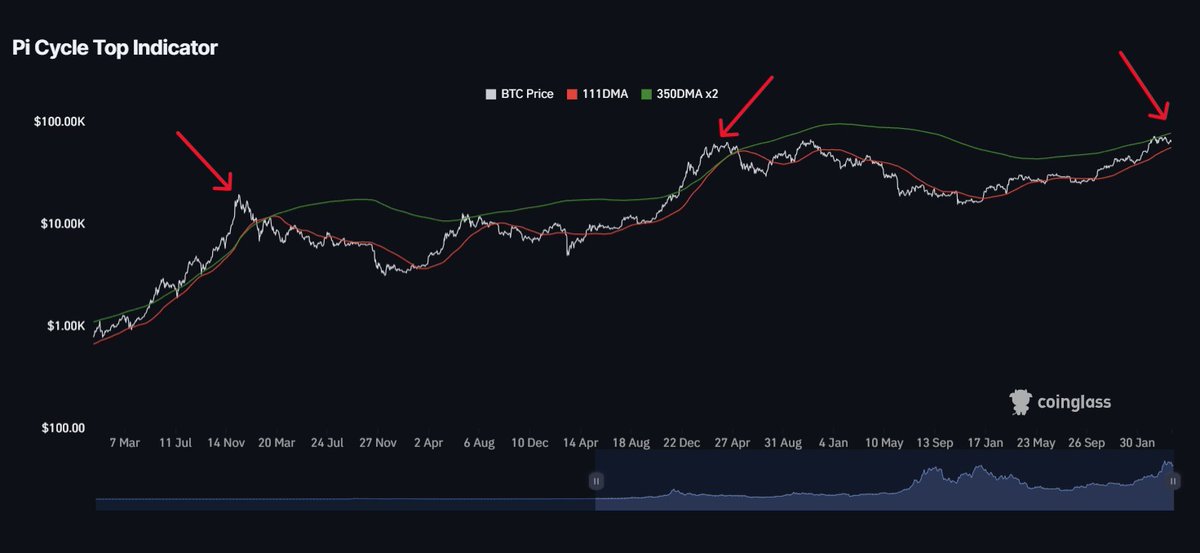Grab the right range slider handle

click(x=1173, y=481)
